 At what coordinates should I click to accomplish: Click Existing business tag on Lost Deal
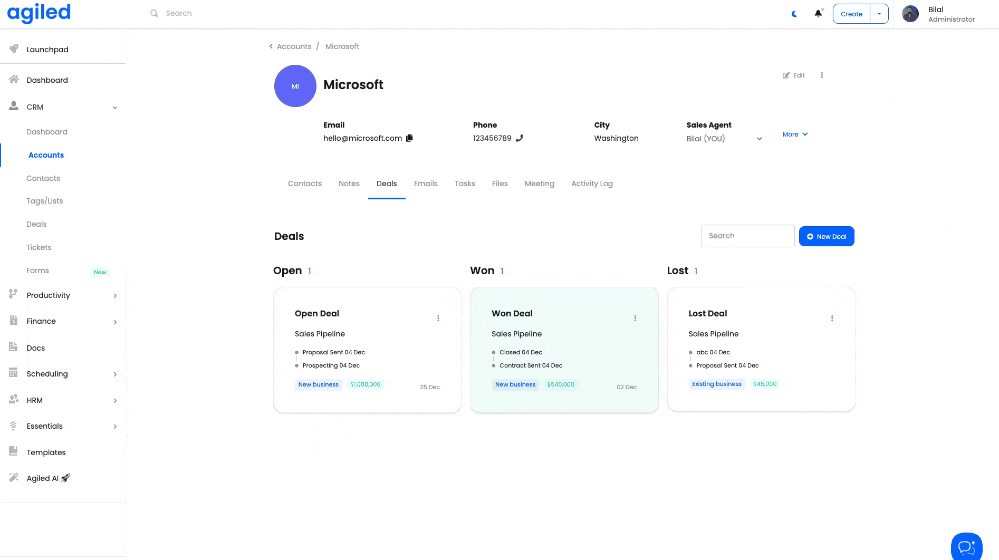click(717, 384)
